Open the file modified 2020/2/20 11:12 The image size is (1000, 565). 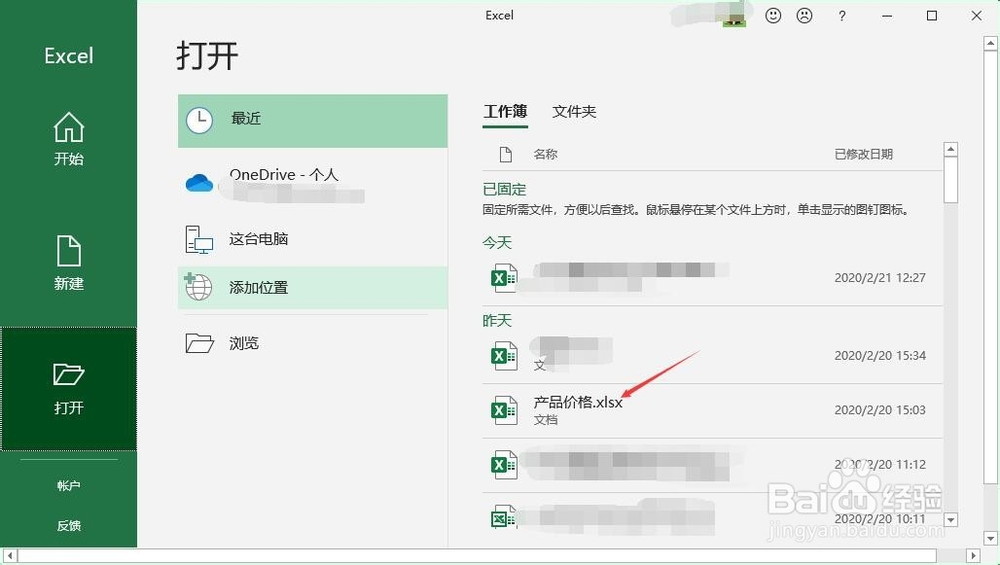712,465
